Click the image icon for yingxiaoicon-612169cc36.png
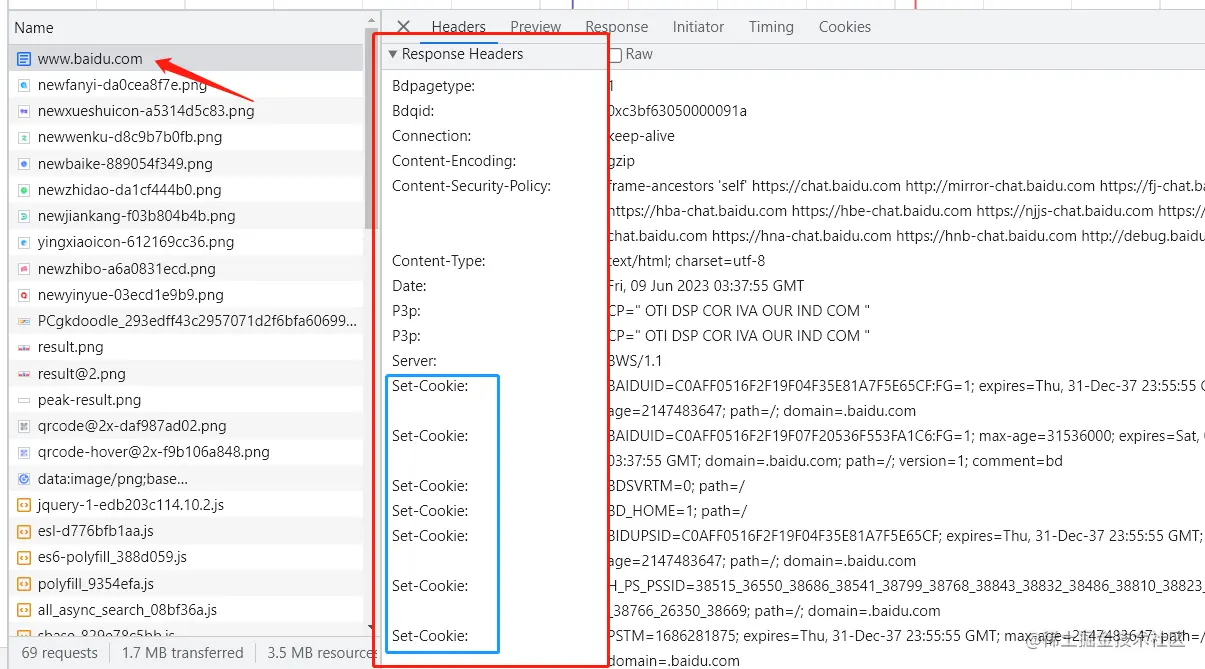1205x669 pixels. click(x=24, y=242)
